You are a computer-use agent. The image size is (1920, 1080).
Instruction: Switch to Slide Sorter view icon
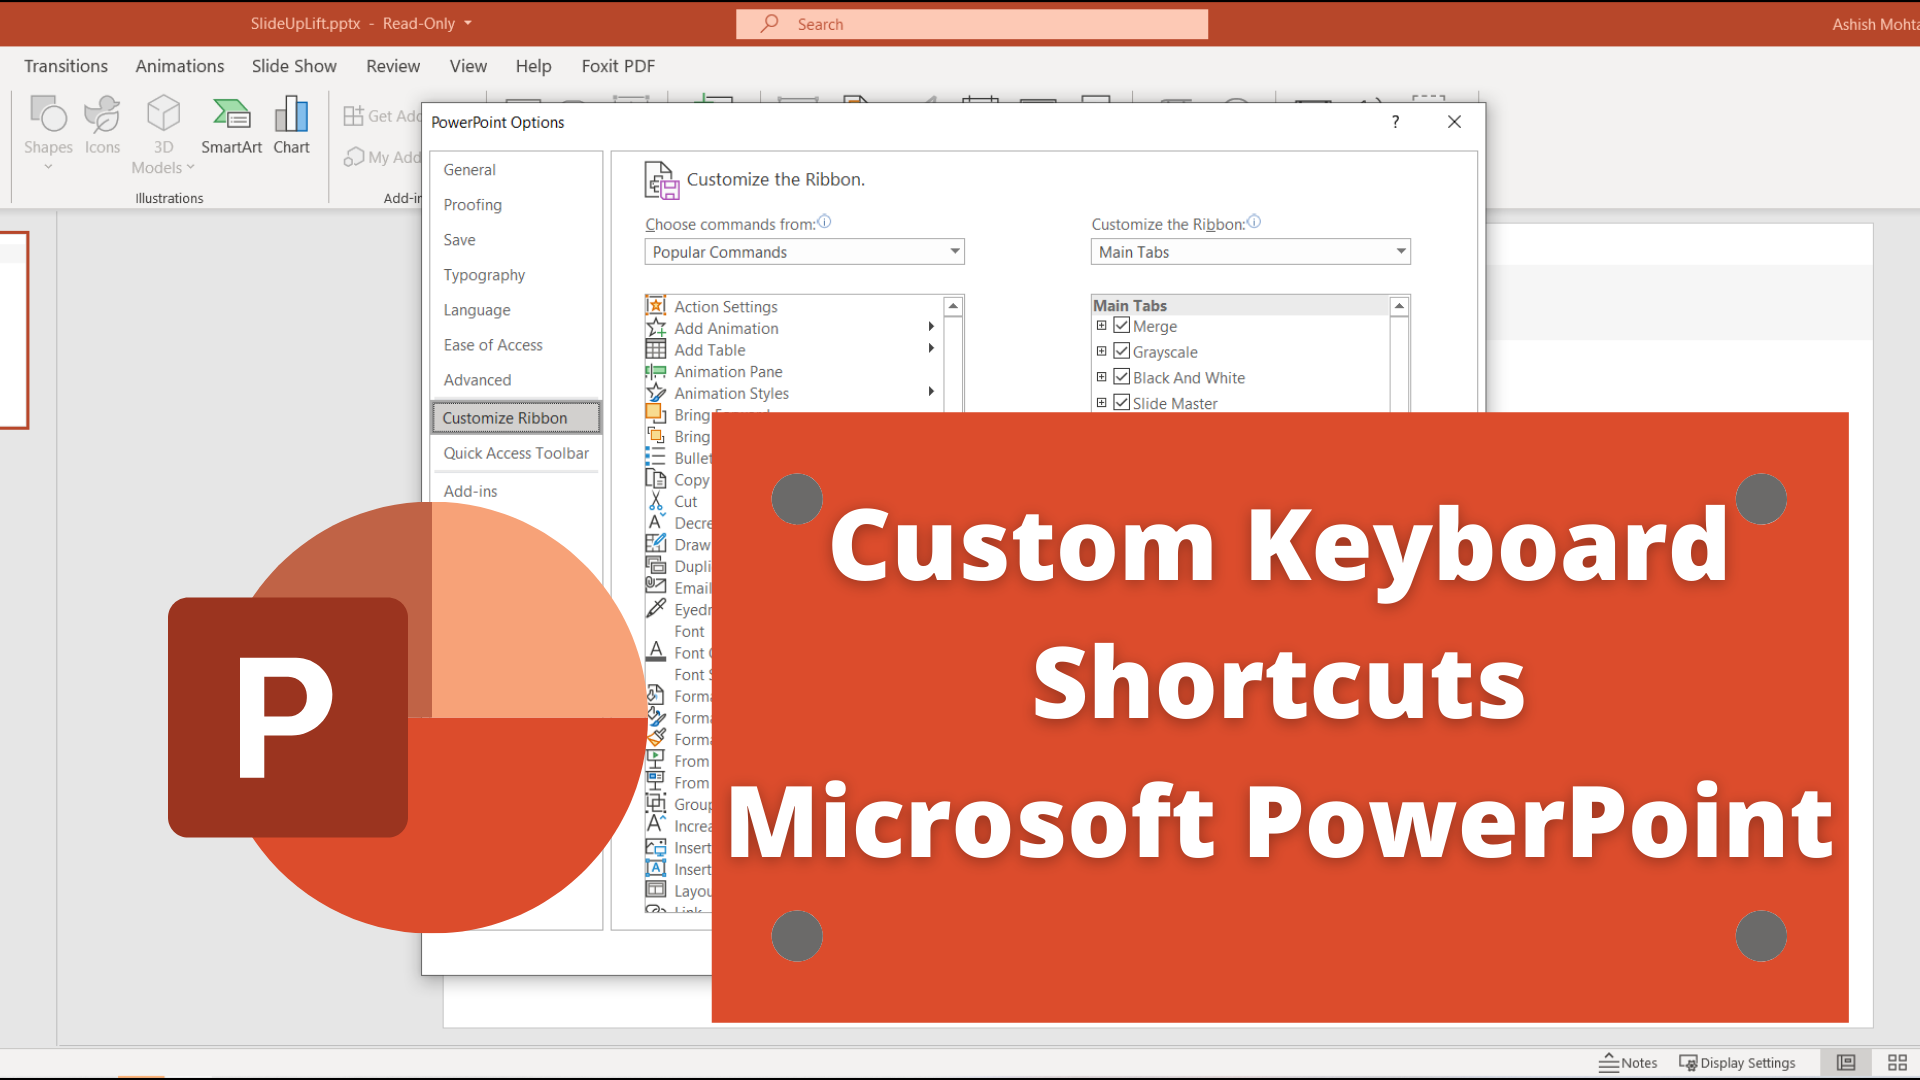click(x=1897, y=1063)
